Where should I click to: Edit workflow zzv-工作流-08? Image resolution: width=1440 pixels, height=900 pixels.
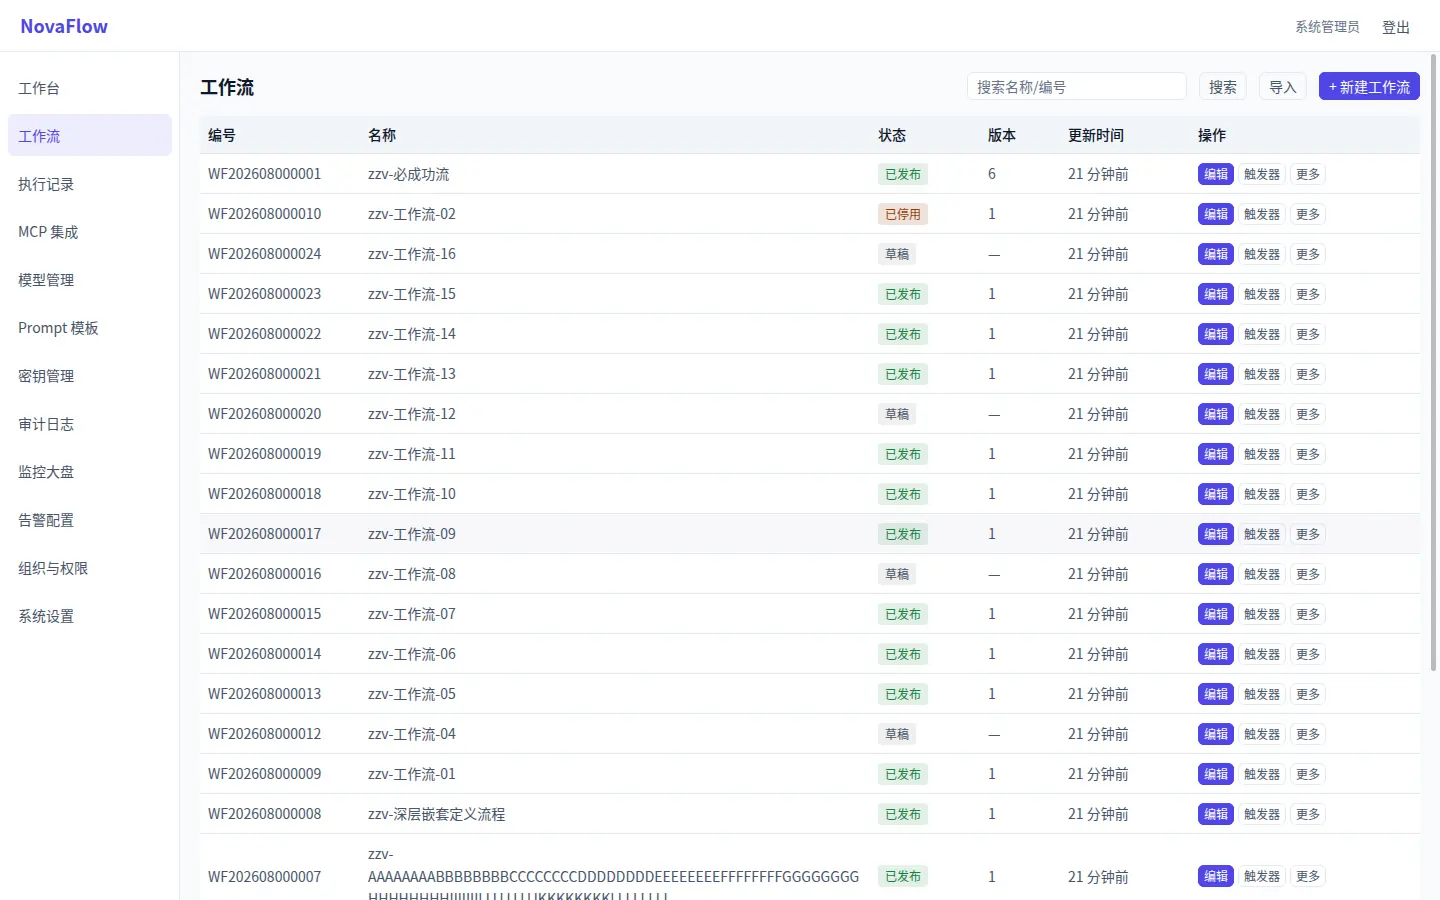click(x=1216, y=574)
